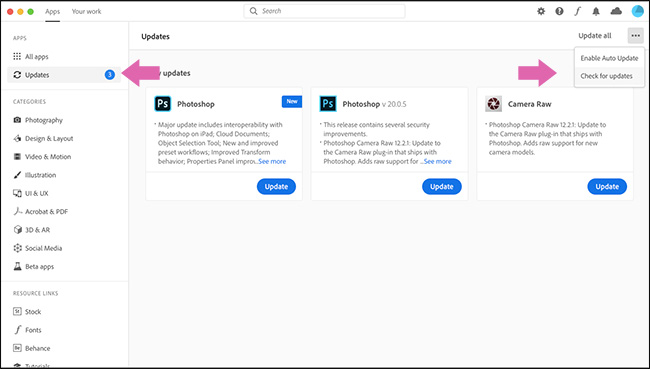Click the blue updates count badge 3
Image resolution: width=650 pixels, height=369 pixels.
pos(109,75)
